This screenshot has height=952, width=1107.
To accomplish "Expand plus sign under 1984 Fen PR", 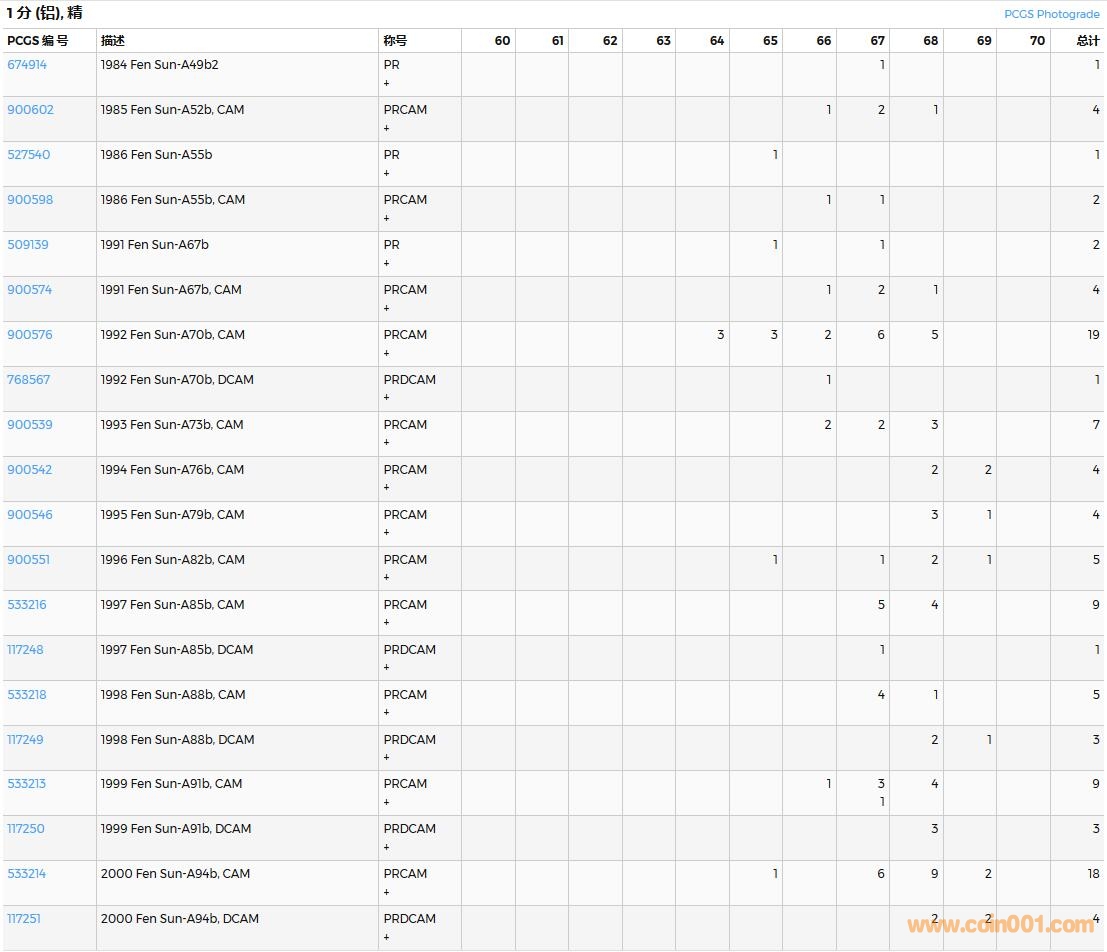I will [x=387, y=83].
